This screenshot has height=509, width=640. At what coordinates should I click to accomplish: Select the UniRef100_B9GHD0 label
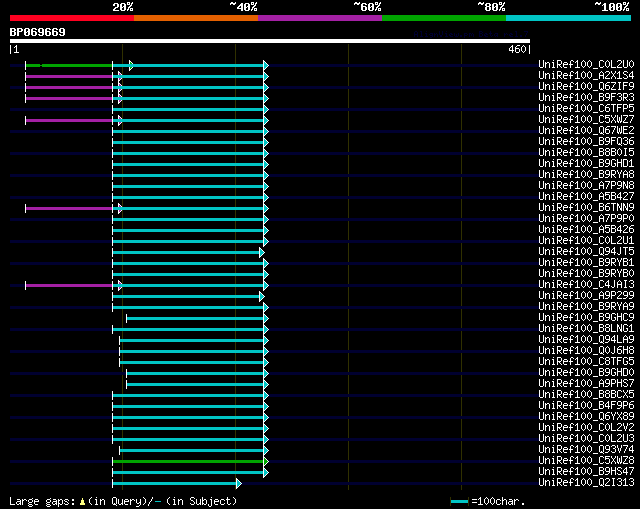click(x=586, y=373)
